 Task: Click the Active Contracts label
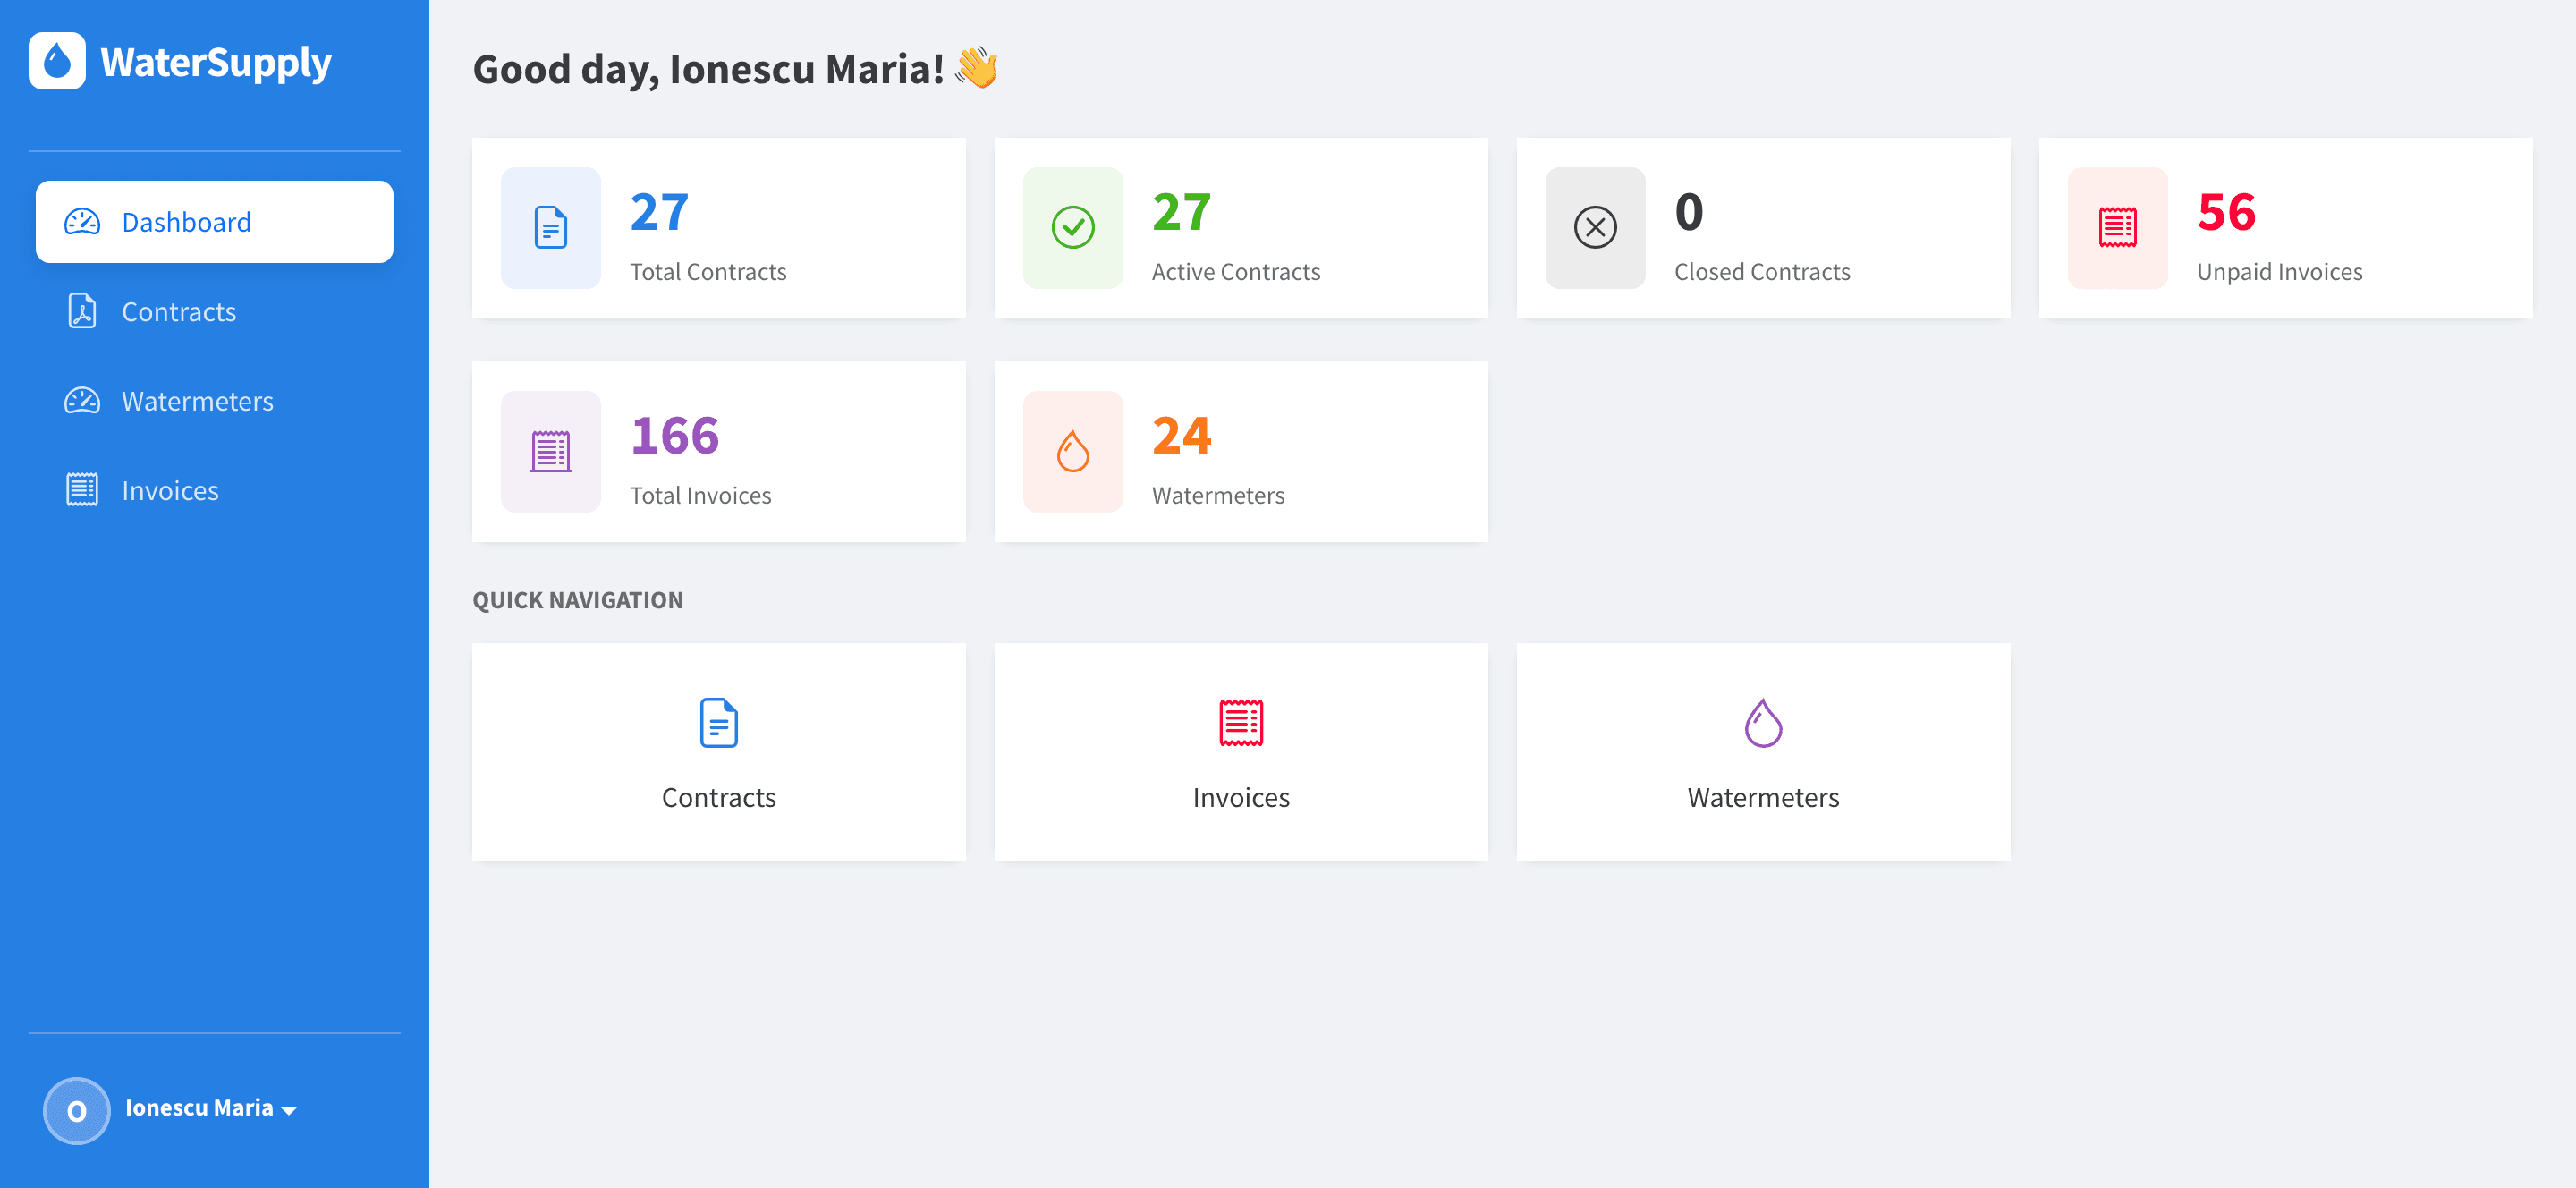coord(1236,272)
